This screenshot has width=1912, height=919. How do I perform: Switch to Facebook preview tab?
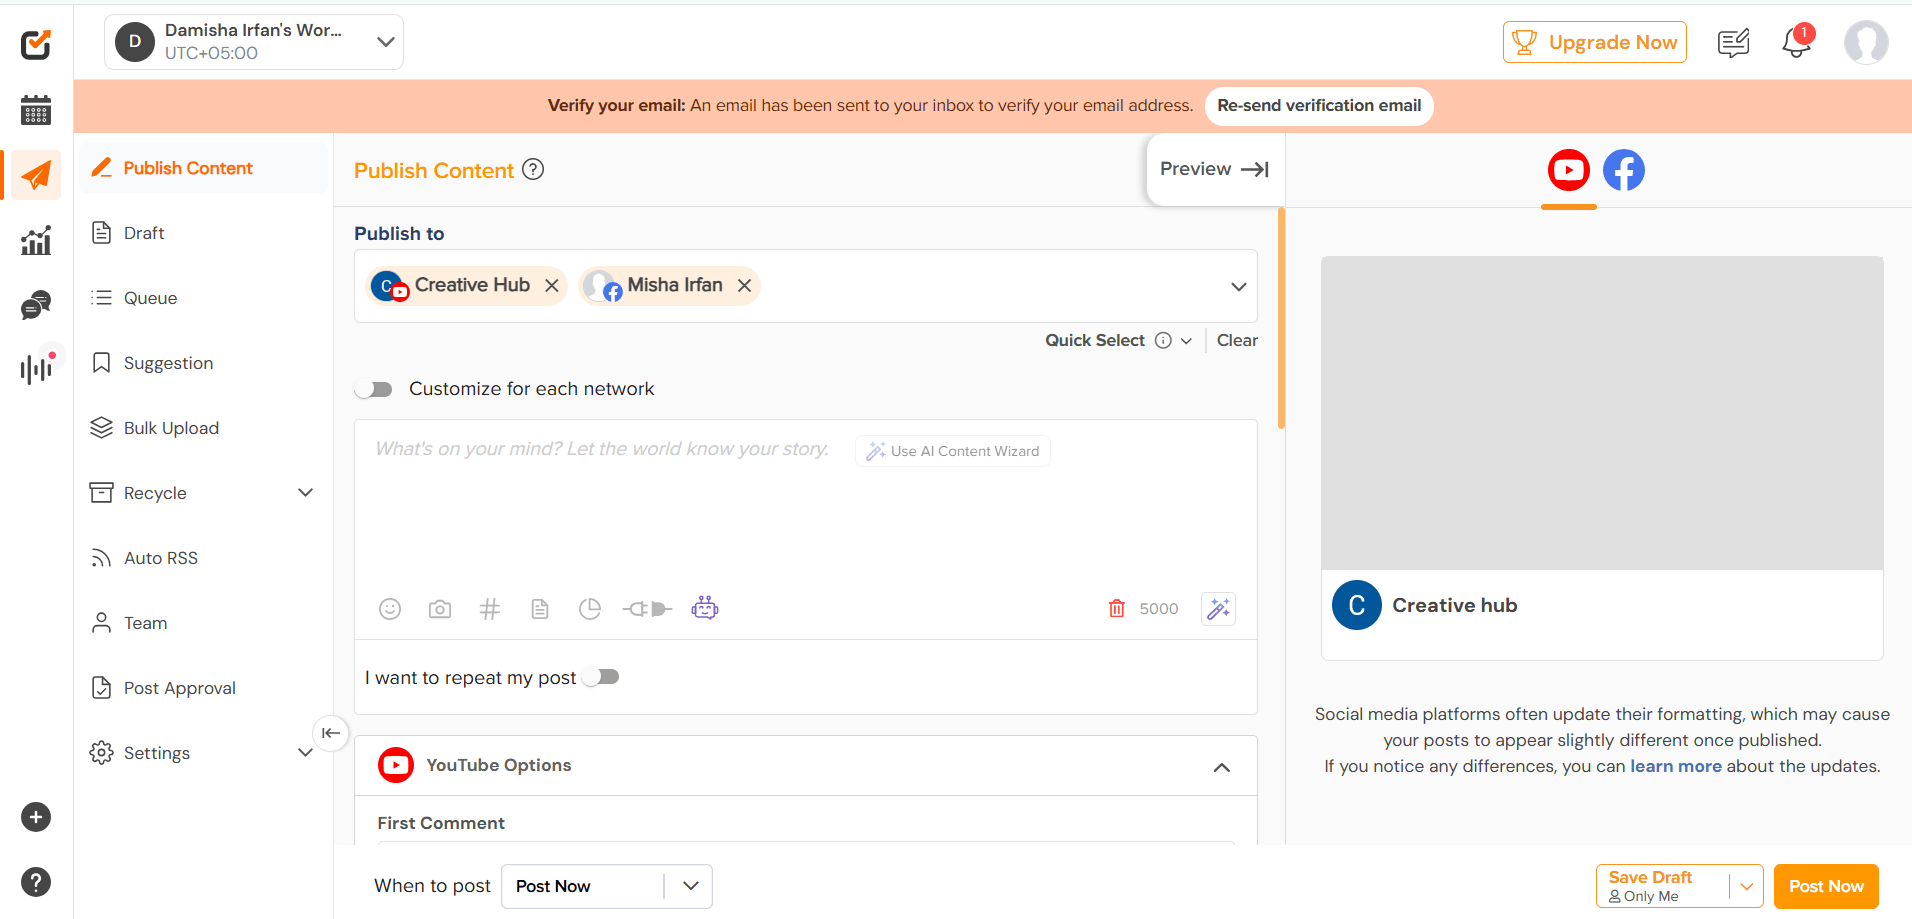[x=1624, y=170]
